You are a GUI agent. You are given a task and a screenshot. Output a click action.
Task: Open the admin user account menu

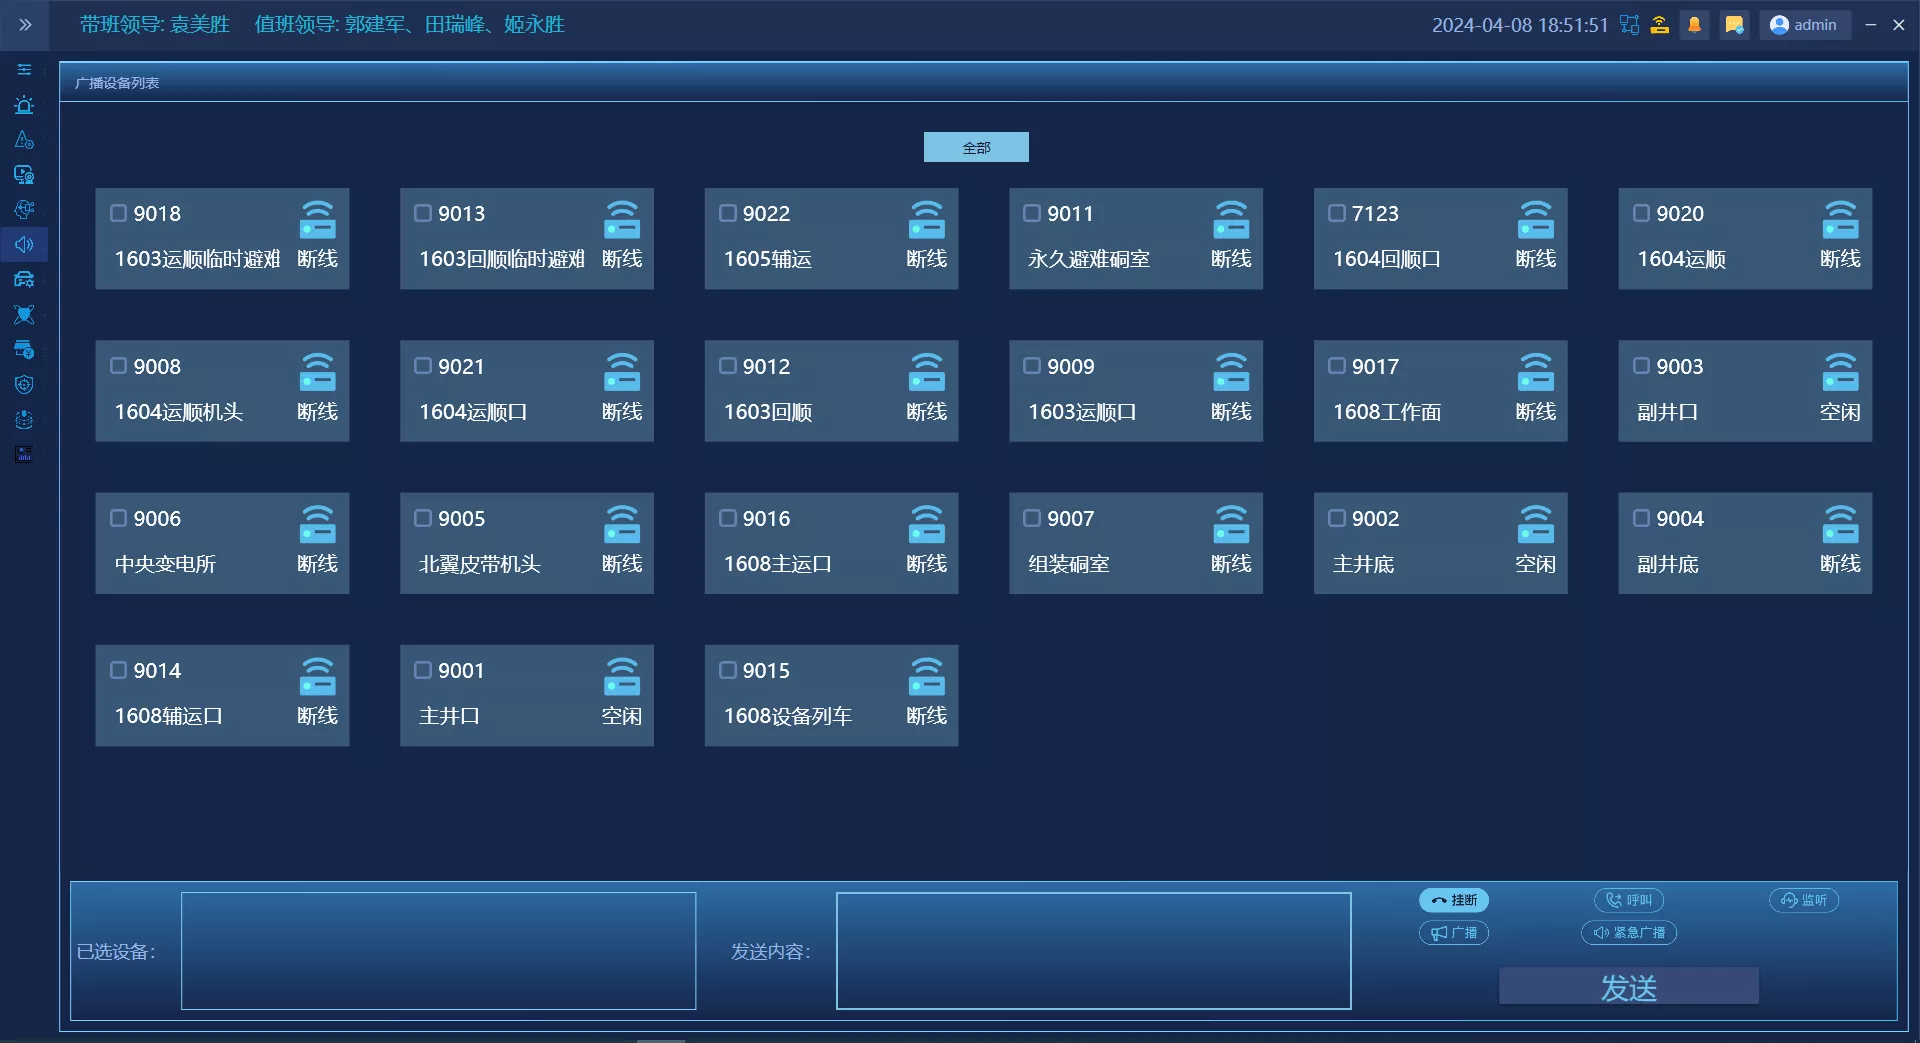click(1804, 25)
